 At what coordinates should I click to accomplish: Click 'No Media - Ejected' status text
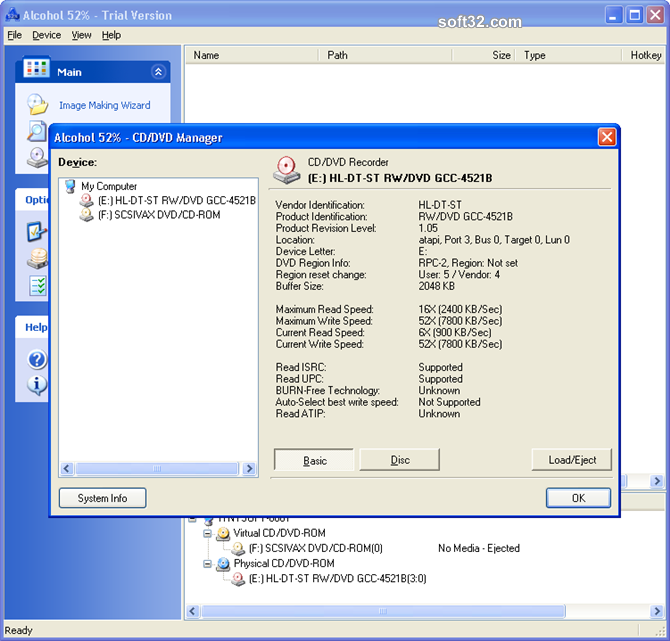coord(479,548)
